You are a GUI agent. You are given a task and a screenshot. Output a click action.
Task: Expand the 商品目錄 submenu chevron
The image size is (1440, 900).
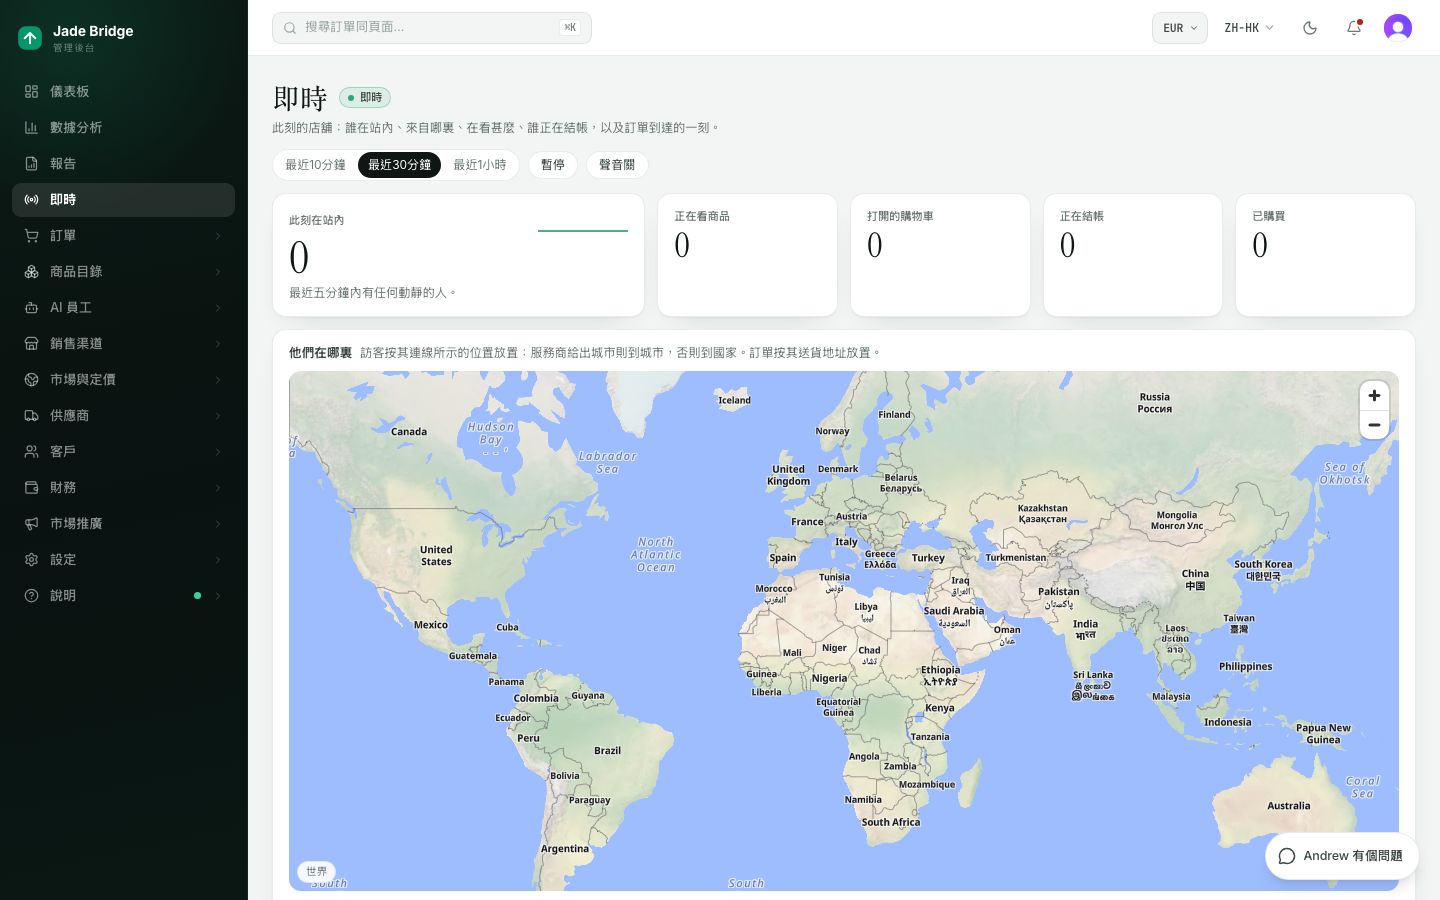[x=218, y=272]
